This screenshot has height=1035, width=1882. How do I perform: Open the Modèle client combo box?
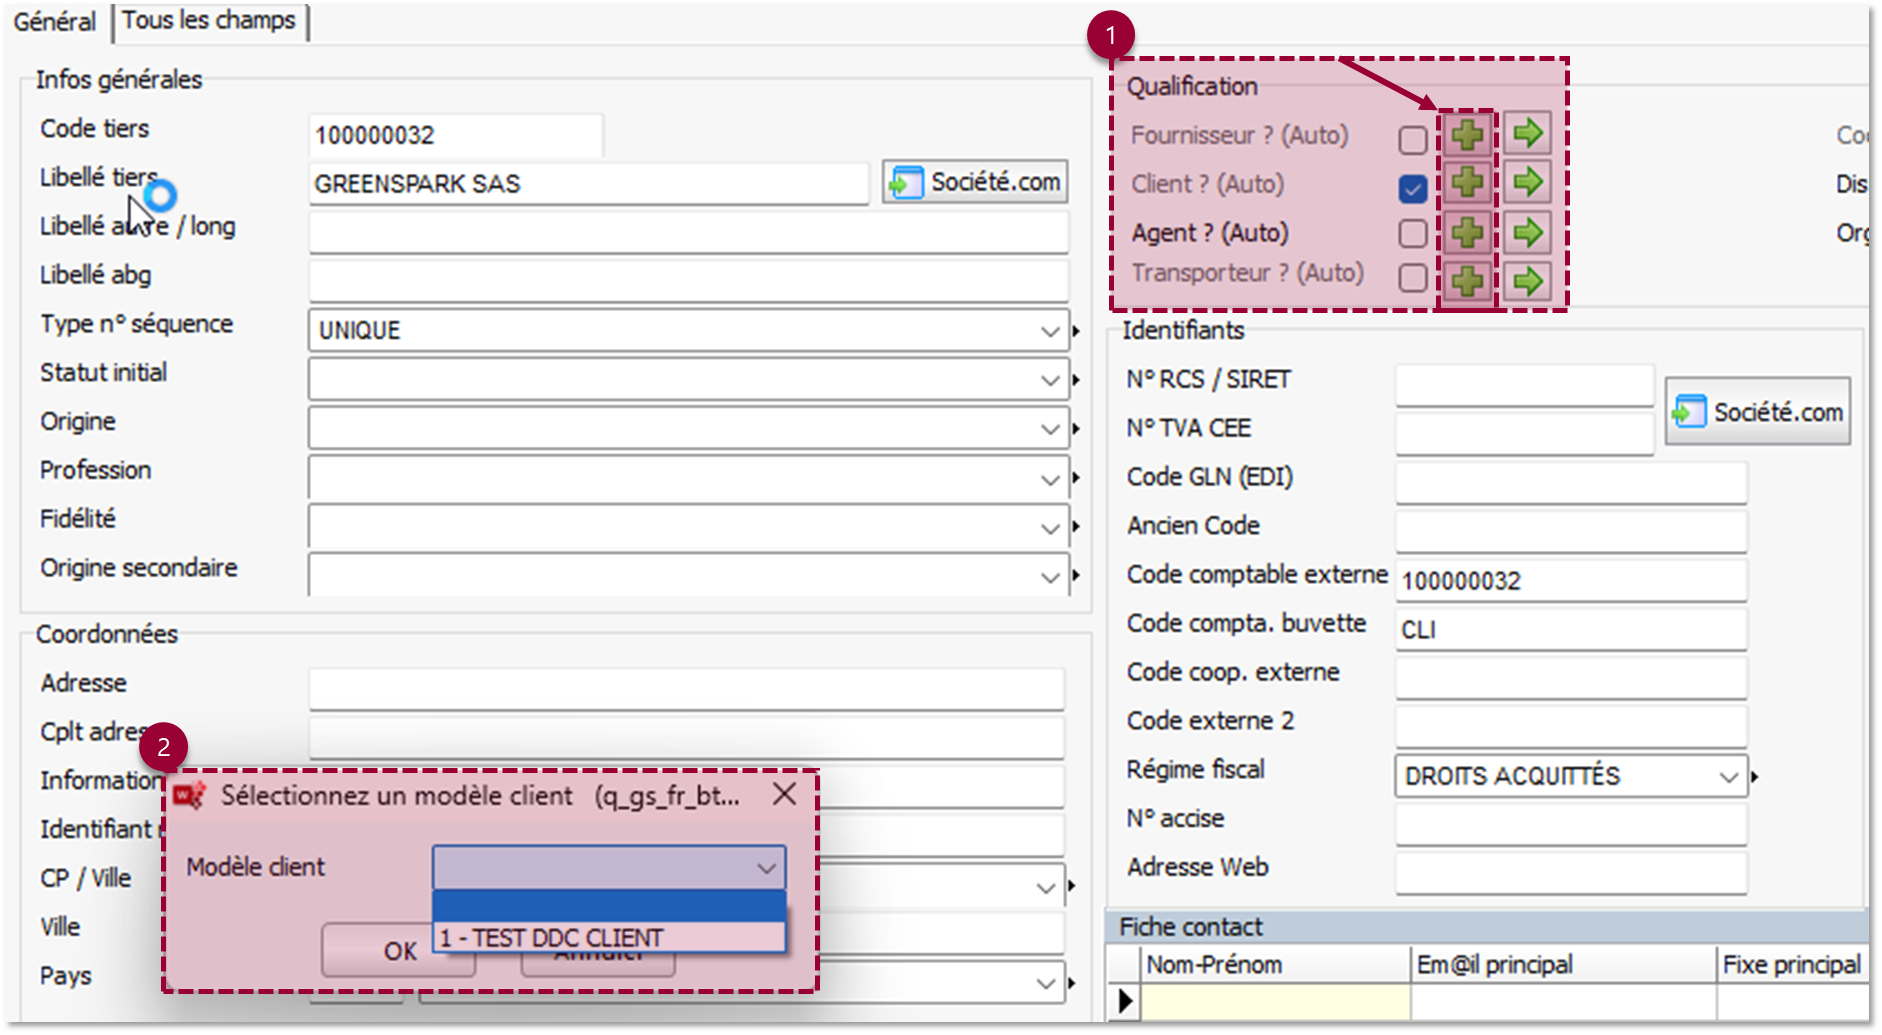pyautogui.click(x=766, y=868)
